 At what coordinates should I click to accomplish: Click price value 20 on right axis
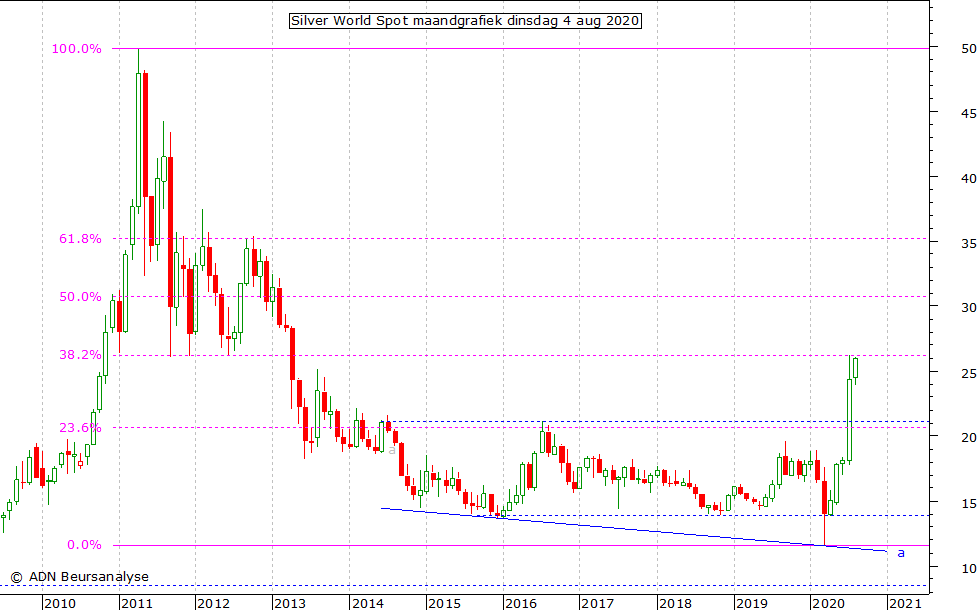[x=969, y=438]
